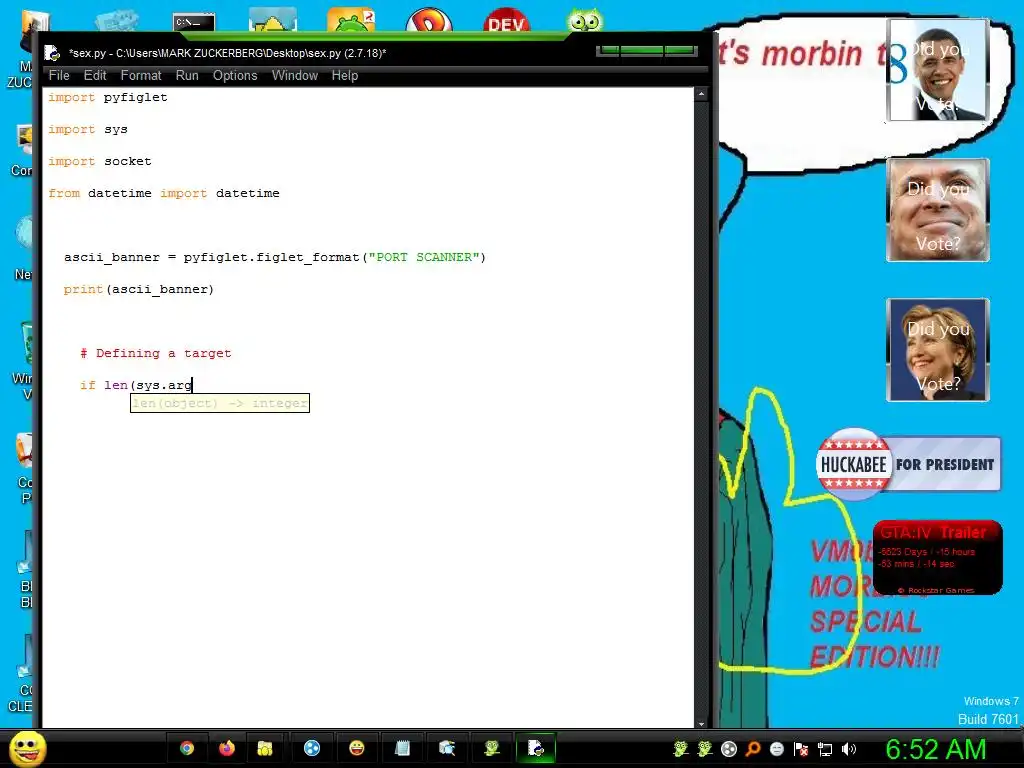1024x768 pixels.
Task: Click the IDLE Python icon in title bar
Action: (x=52, y=54)
